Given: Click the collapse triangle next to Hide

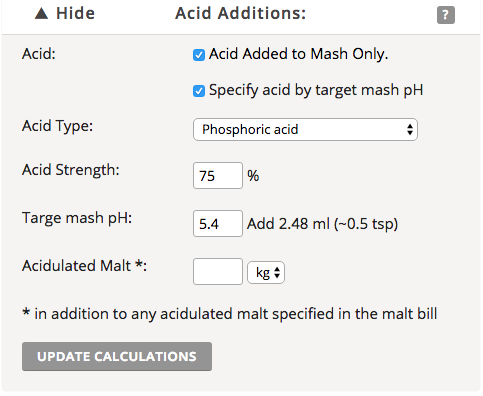Looking at the screenshot, I should (42, 14).
